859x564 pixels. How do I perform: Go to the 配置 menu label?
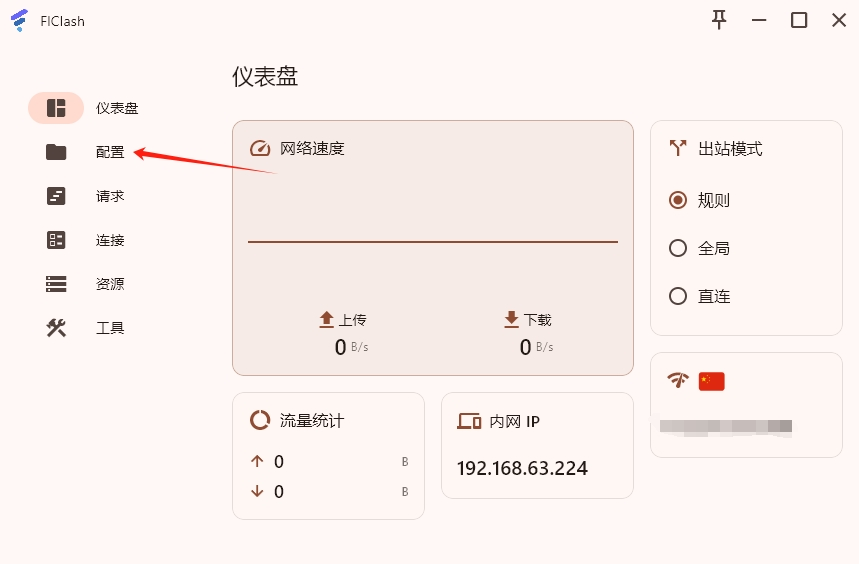(x=110, y=152)
